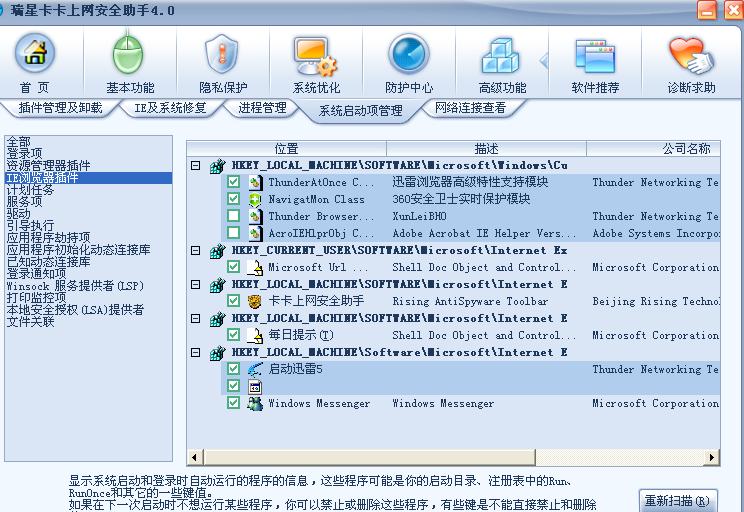Click the AcroIEHlprObj entry icon
The width and height of the screenshot is (744, 512).
255,233
